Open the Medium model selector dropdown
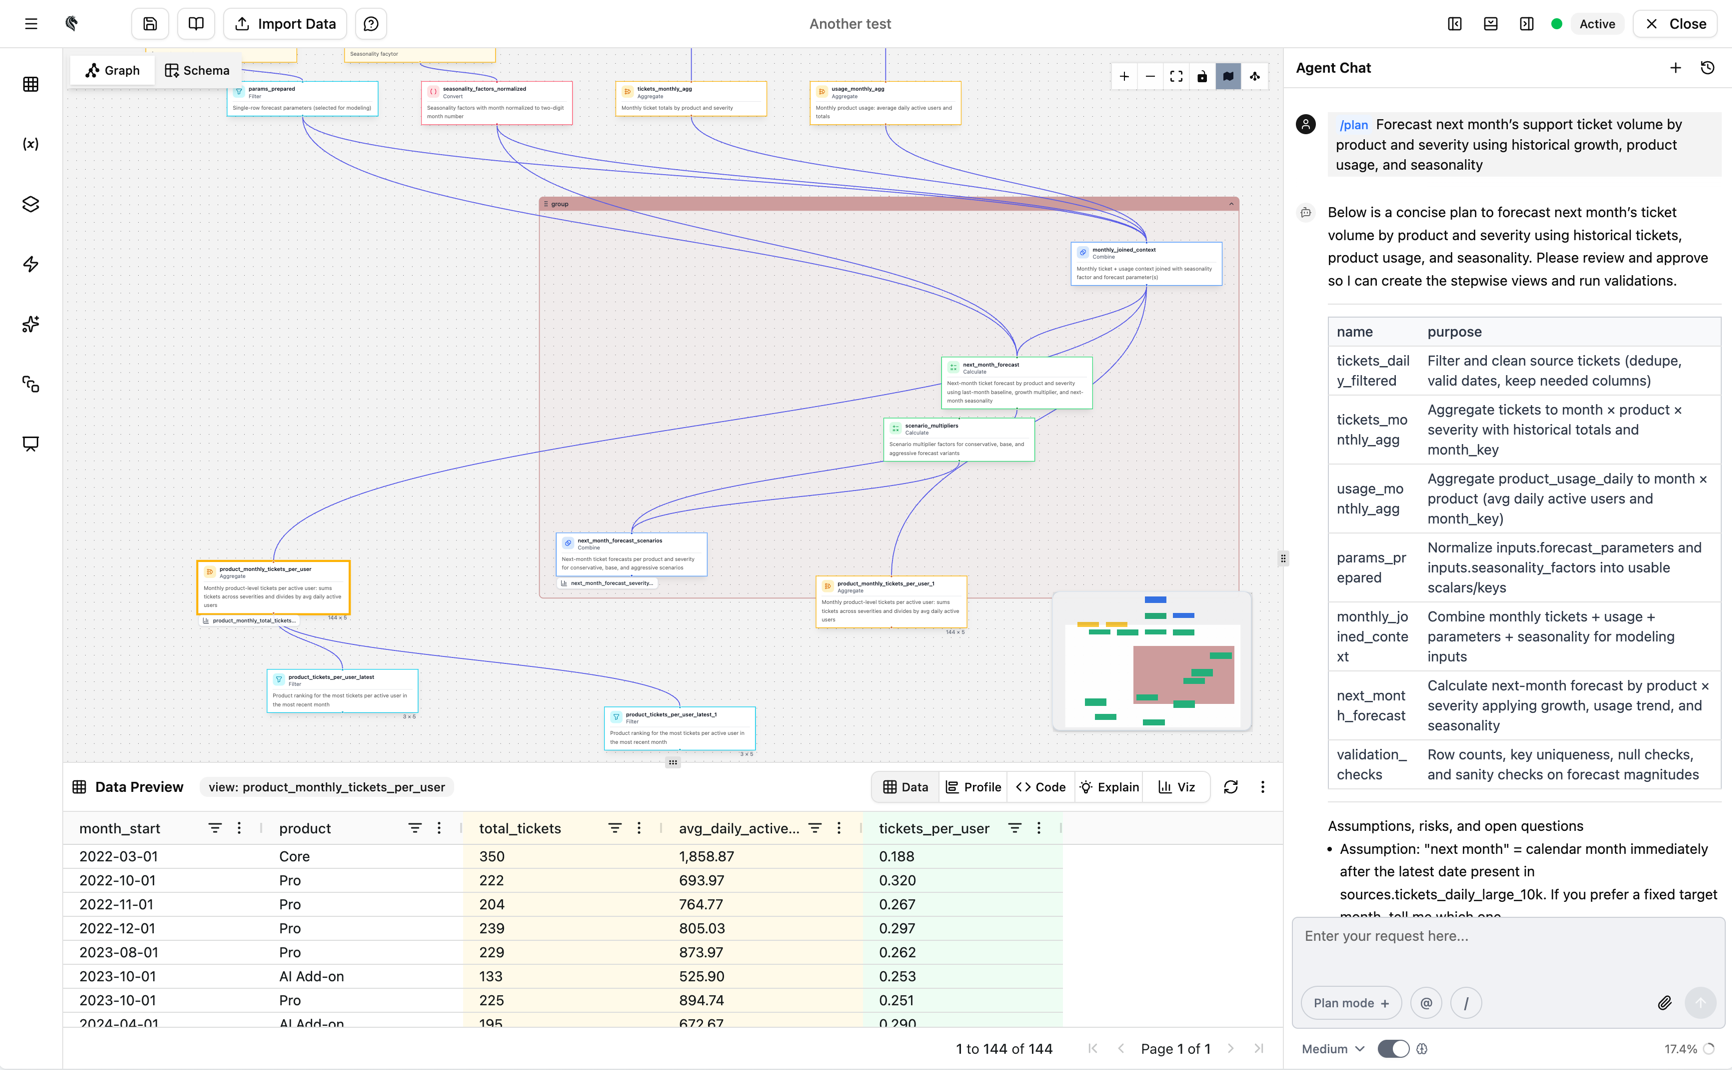 tap(1331, 1048)
